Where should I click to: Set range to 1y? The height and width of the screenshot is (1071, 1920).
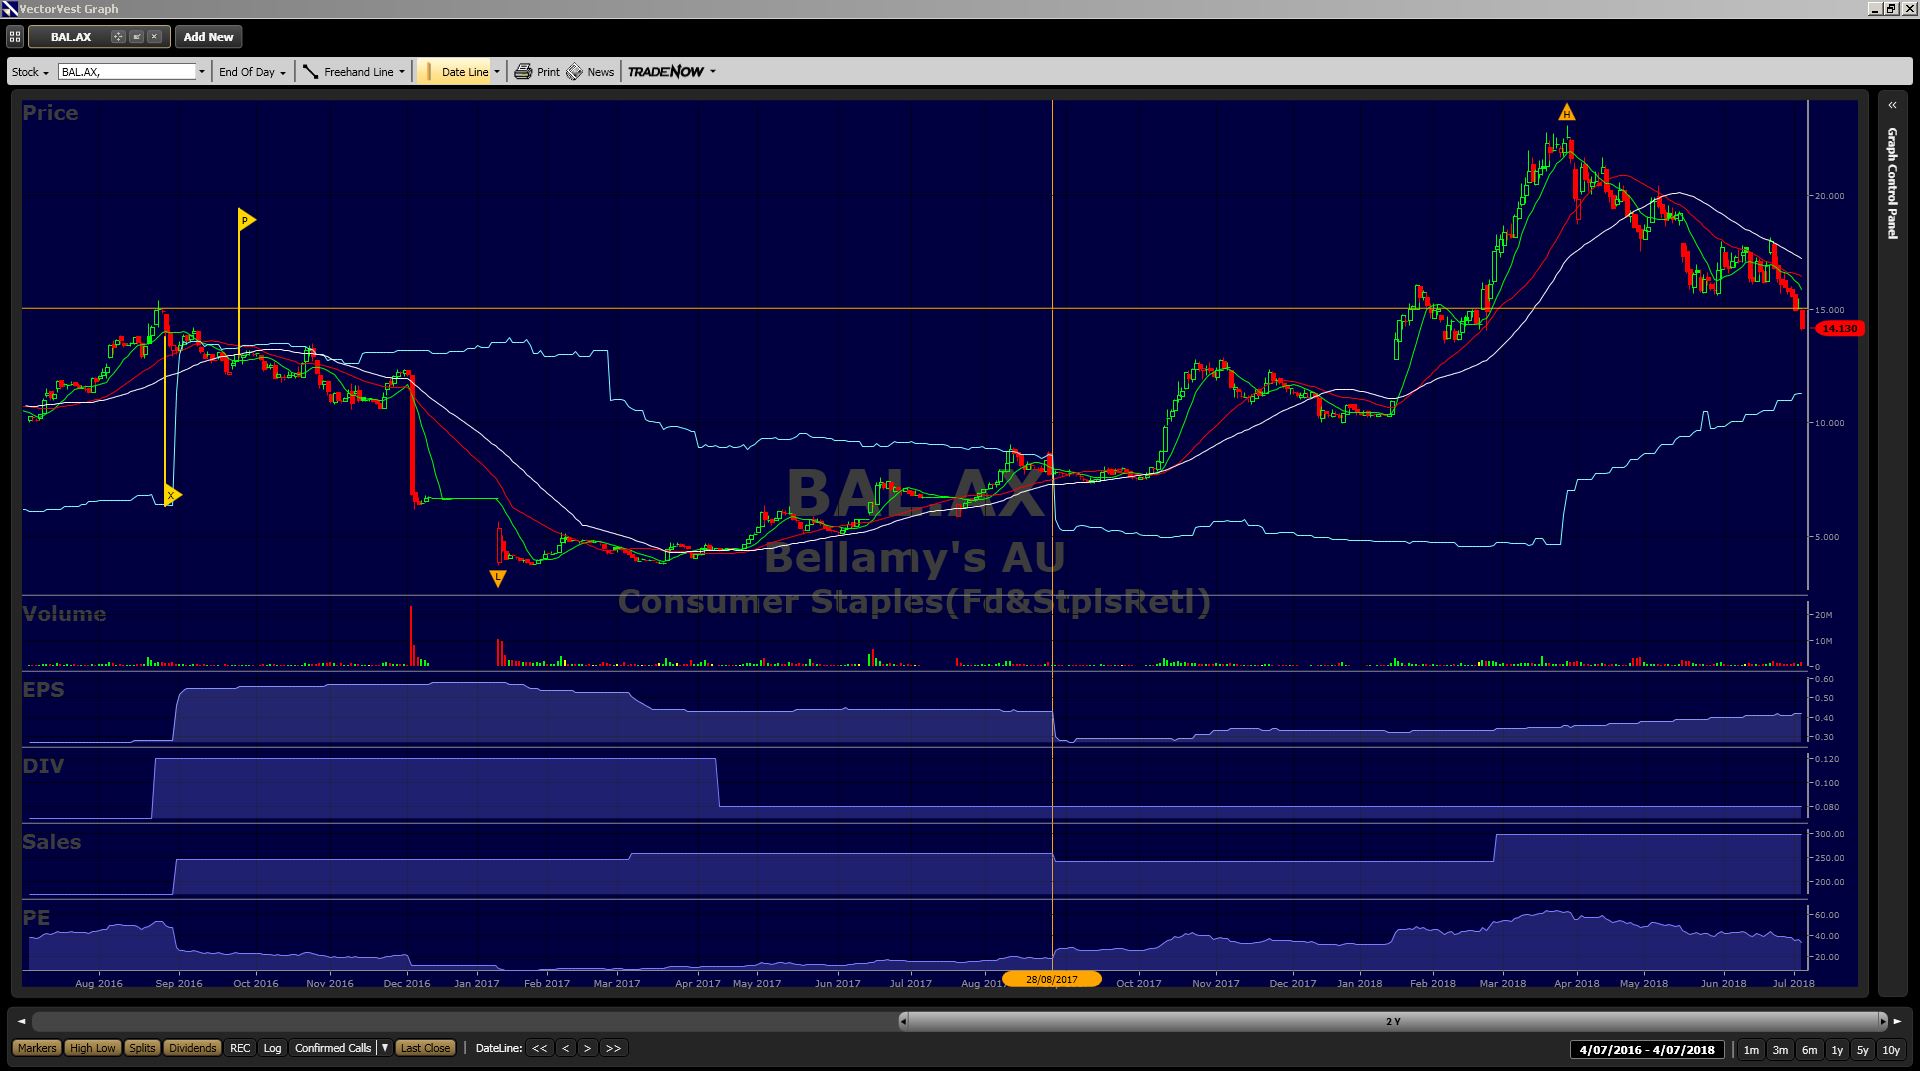[x=1837, y=1050]
